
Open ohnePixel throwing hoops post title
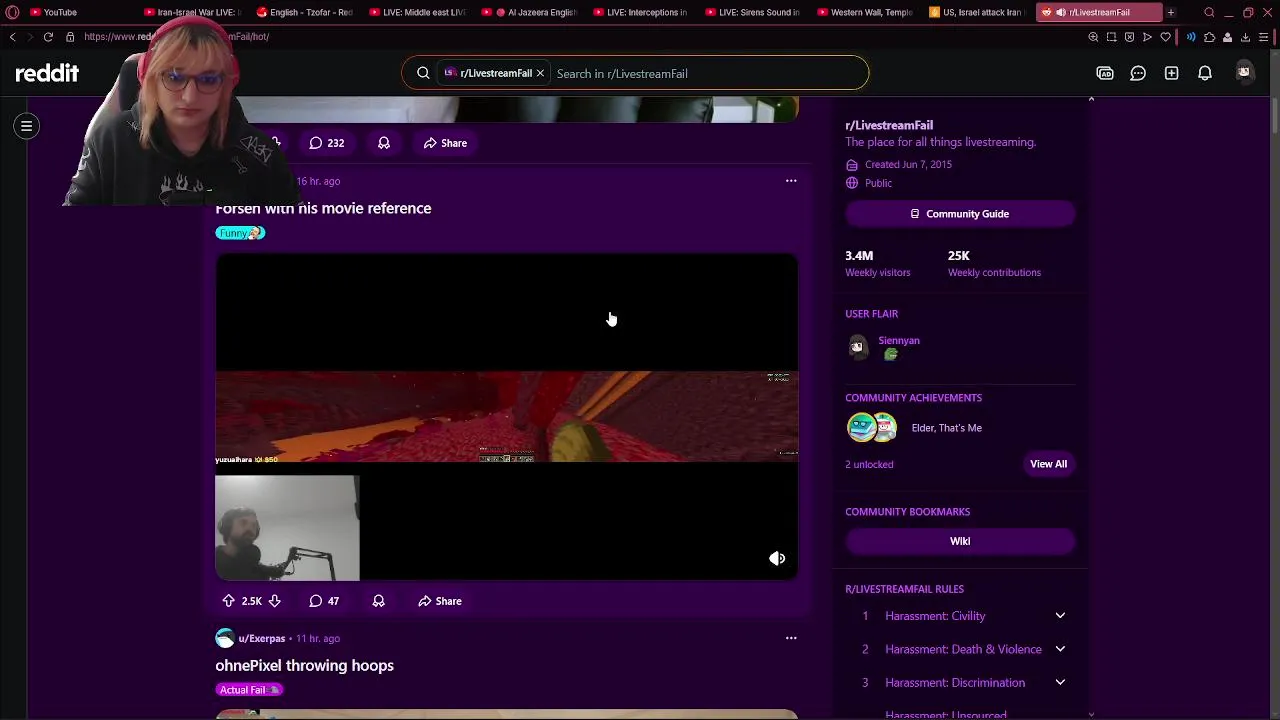pos(304,665)
